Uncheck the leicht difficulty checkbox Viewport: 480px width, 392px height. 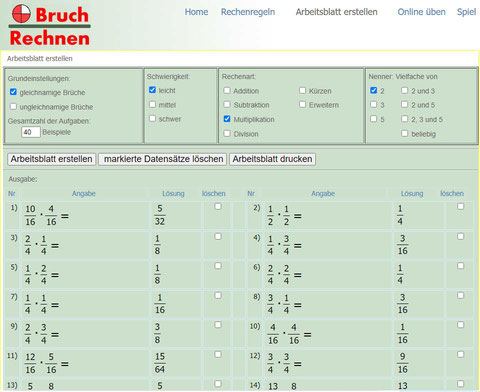click(152, 90)
